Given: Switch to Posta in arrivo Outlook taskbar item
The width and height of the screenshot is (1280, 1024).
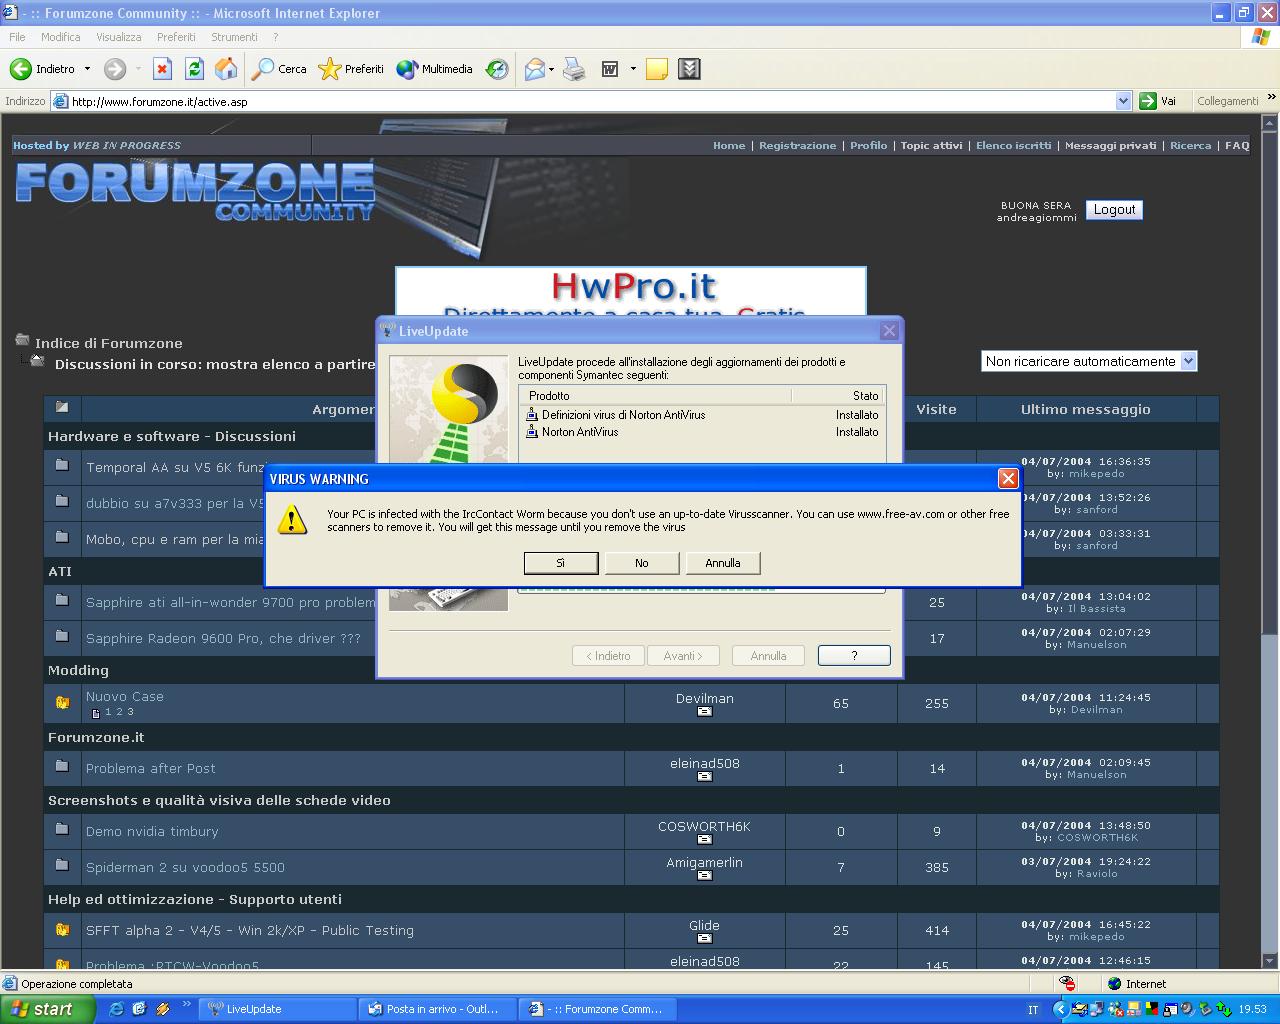Looking at the screenshot, I should 439,1009.
